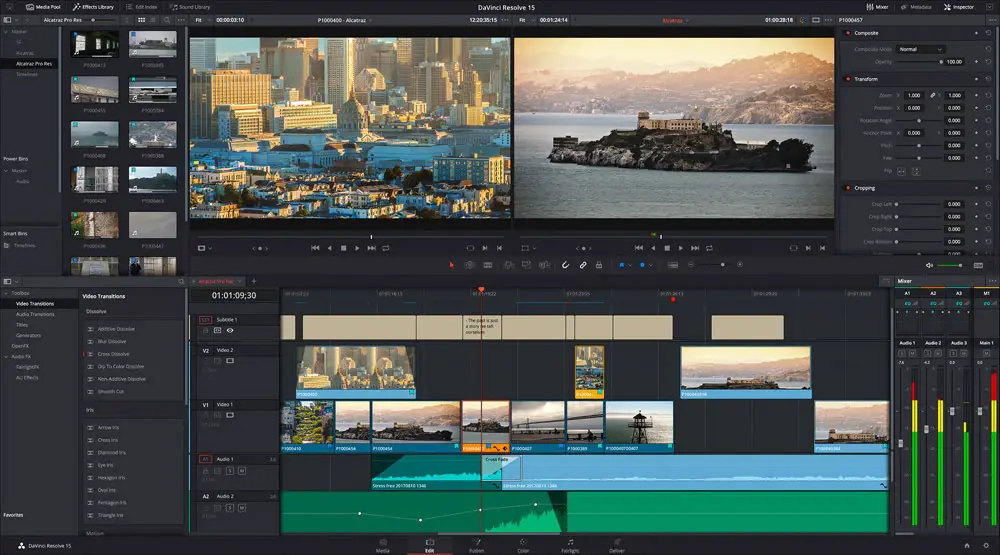Select the red arrow Selection Mode tool
This screenshot has width=1000, height=555.
452,265
